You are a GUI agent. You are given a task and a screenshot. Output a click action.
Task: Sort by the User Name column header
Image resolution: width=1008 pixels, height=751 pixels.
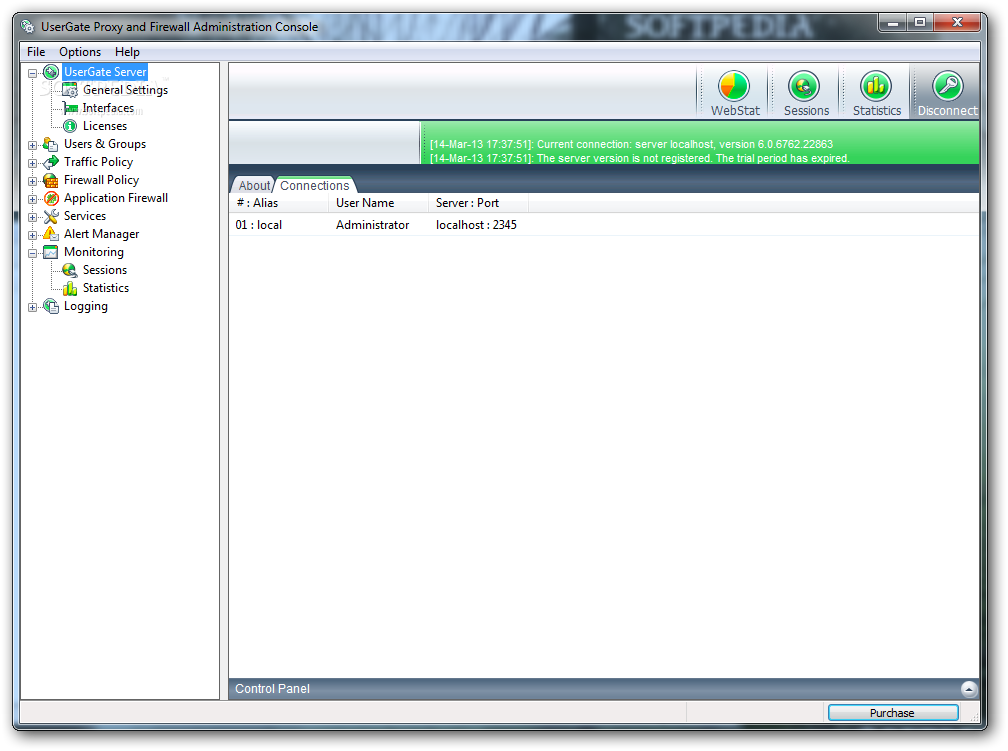[x=379, y=203]
